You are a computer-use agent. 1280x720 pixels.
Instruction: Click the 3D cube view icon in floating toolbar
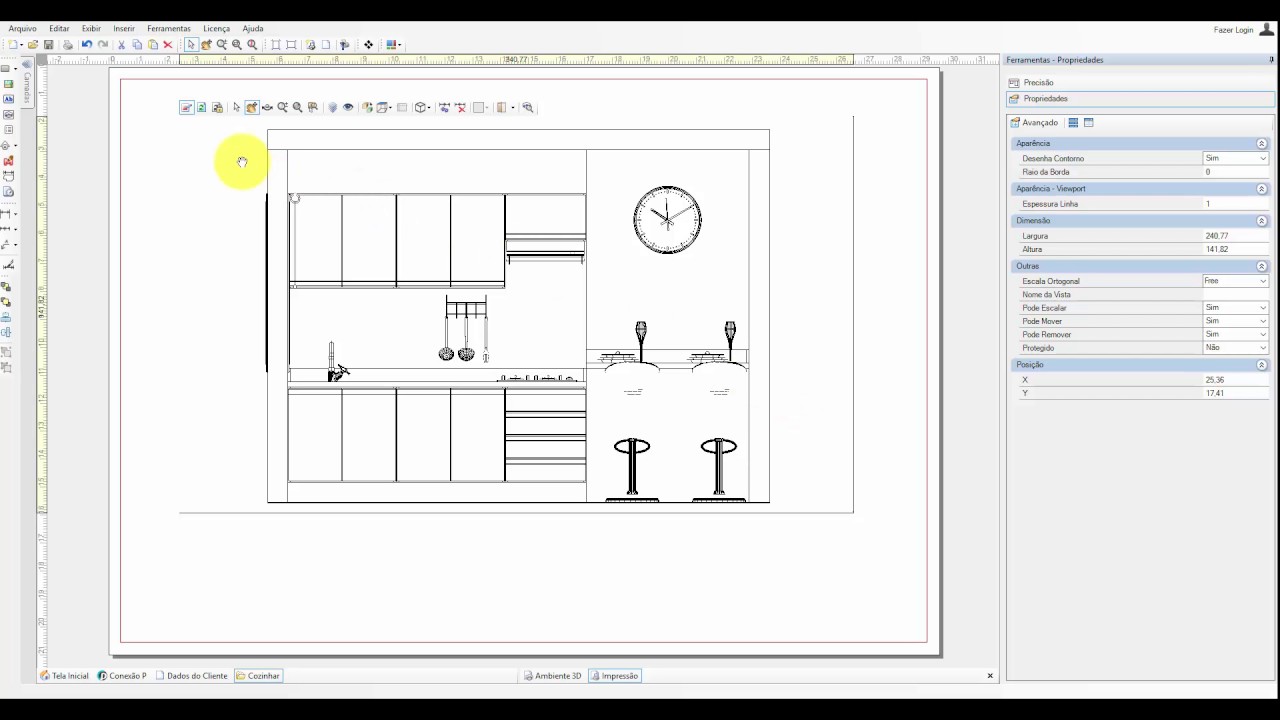421,108
